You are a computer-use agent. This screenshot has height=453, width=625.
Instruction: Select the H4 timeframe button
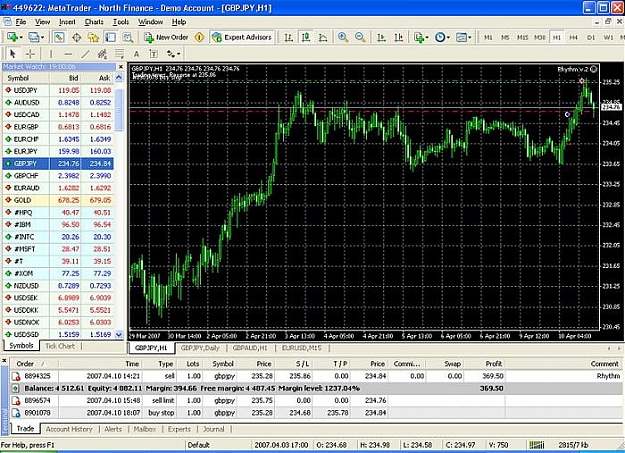(x=574, y=37)
